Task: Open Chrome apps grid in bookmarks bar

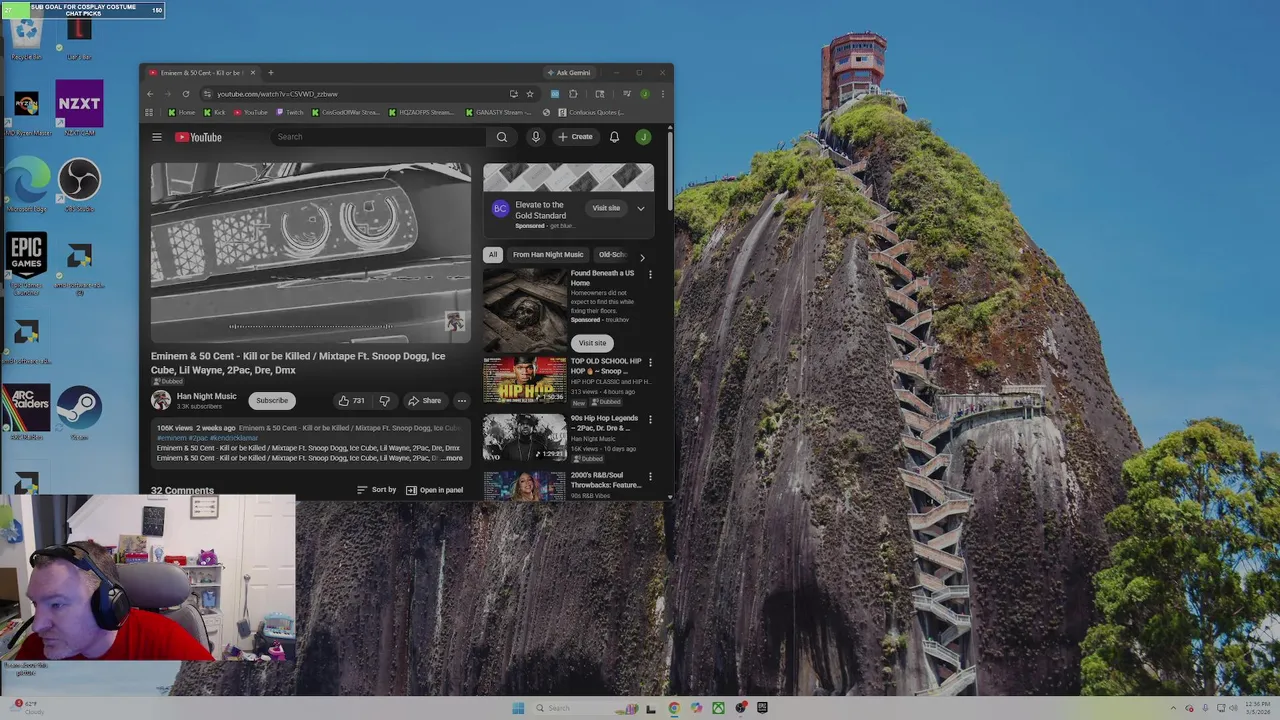Action: tap(149, 112)
